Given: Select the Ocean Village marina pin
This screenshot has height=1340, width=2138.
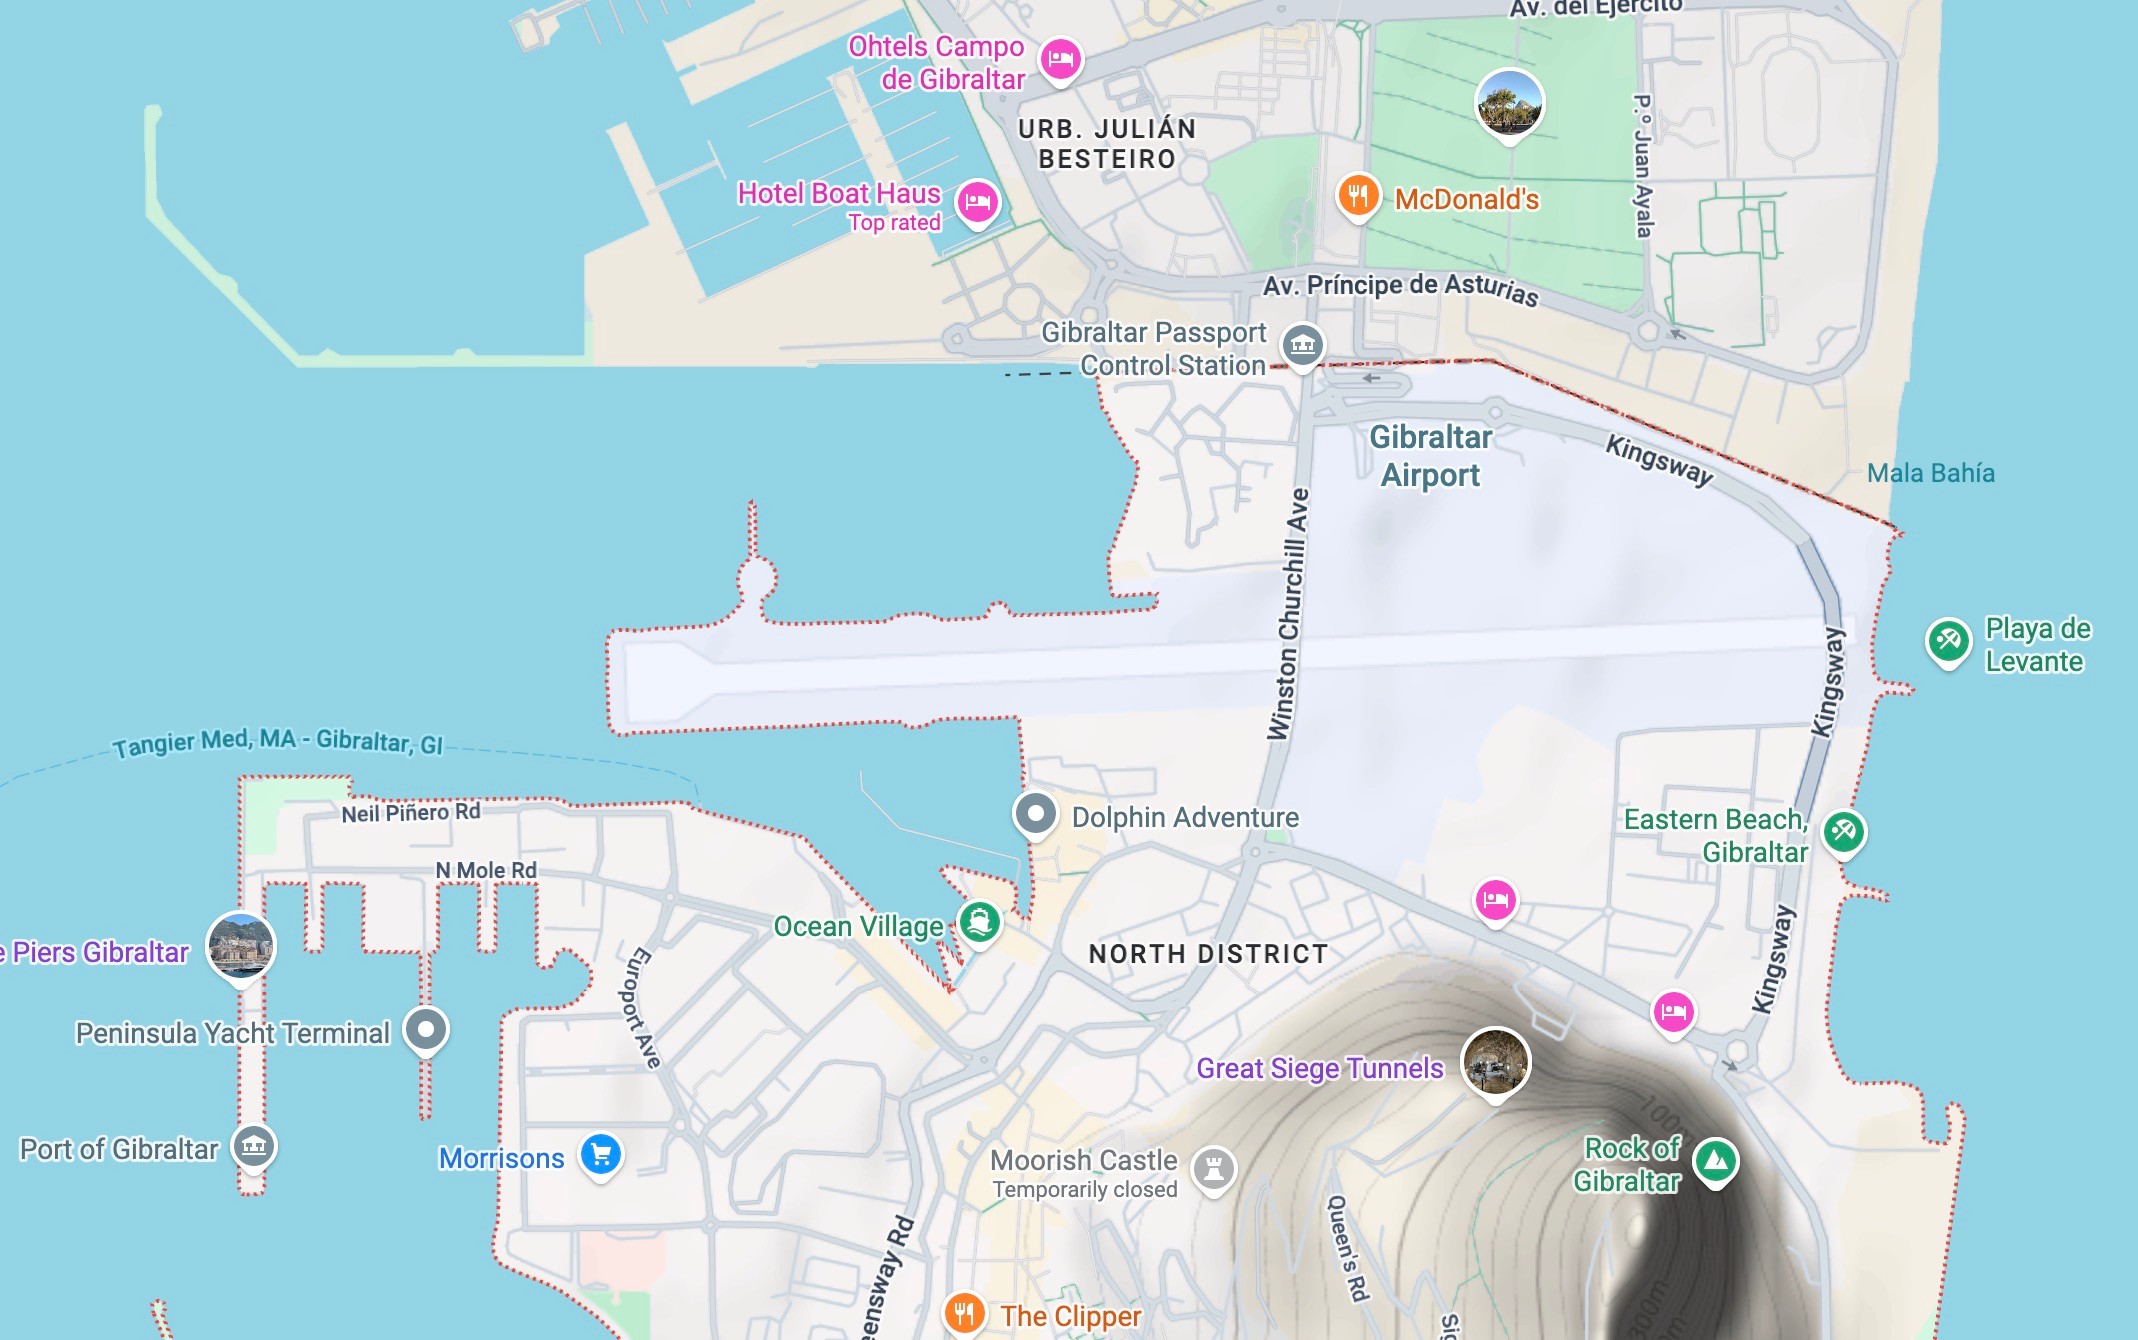Looking at the screenshot, I should [x=980, y=922].
